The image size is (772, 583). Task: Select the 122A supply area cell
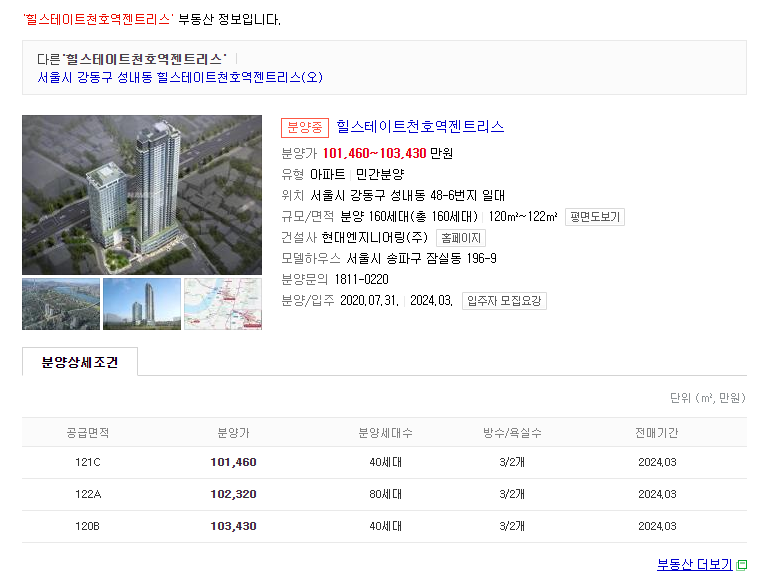(88, 494)
